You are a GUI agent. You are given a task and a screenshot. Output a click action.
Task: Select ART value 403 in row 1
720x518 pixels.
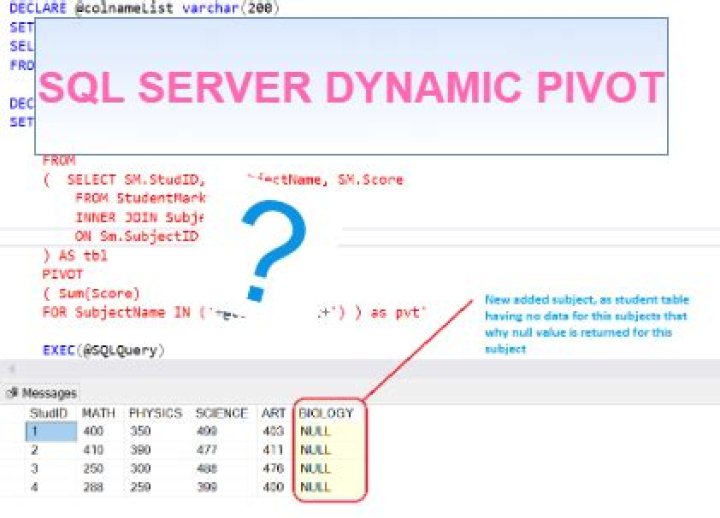[x=273, y=431]
